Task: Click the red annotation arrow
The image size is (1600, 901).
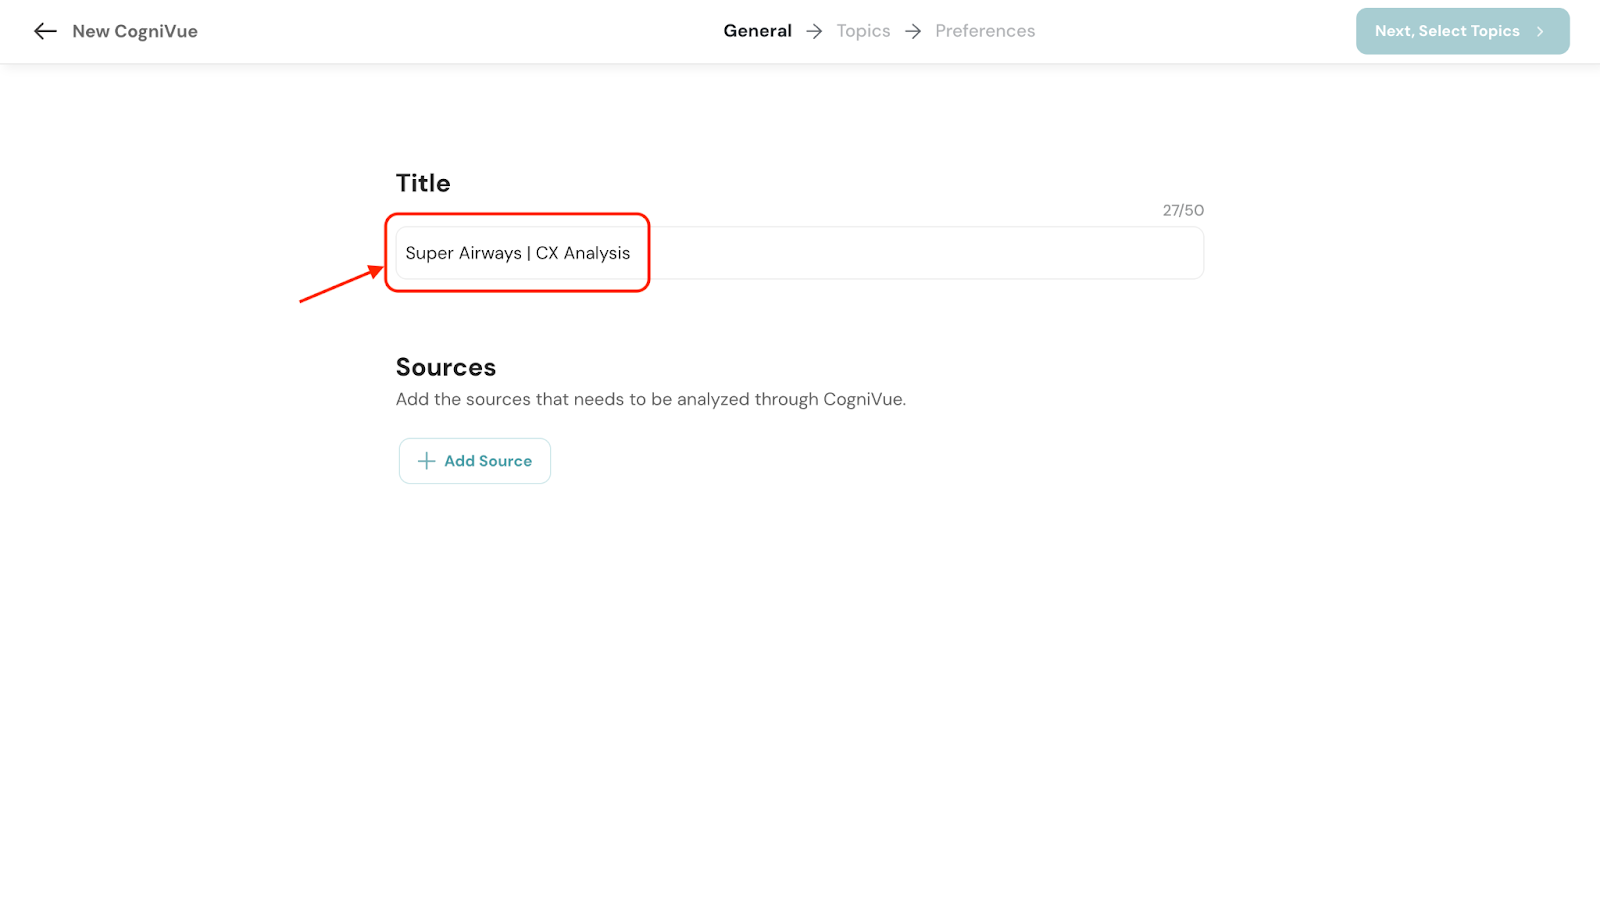Action: pyautogui.click(x=340, y=285)
